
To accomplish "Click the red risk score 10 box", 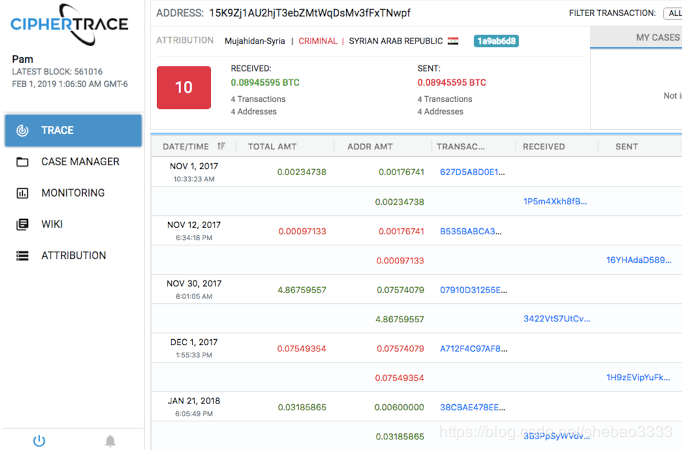I will [x=184, y=87].
